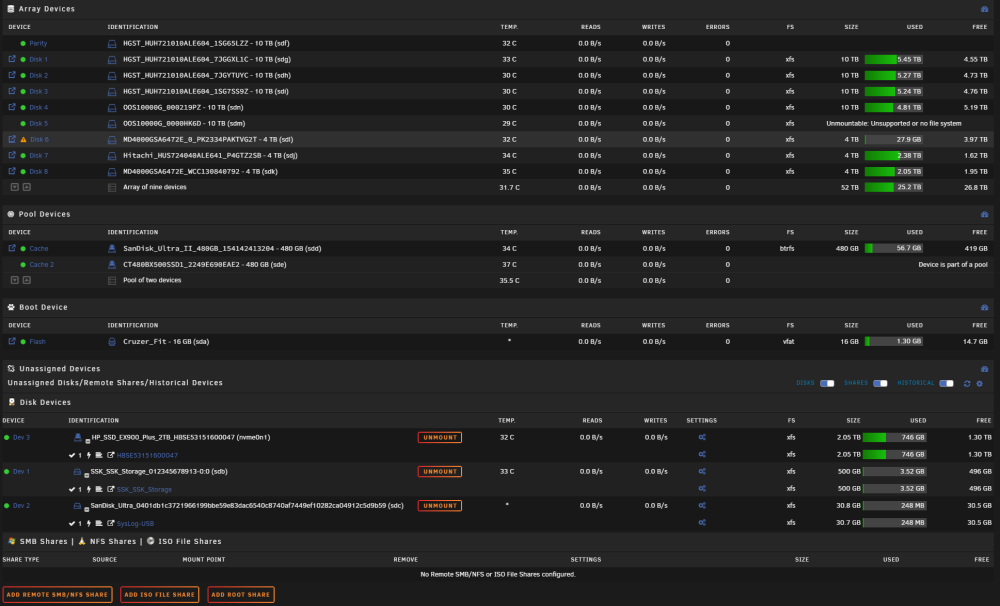This screenshot has height=606, width=1000.
Task: Click the TEMP. column header in Array Devices
Action: click(509, 27)
